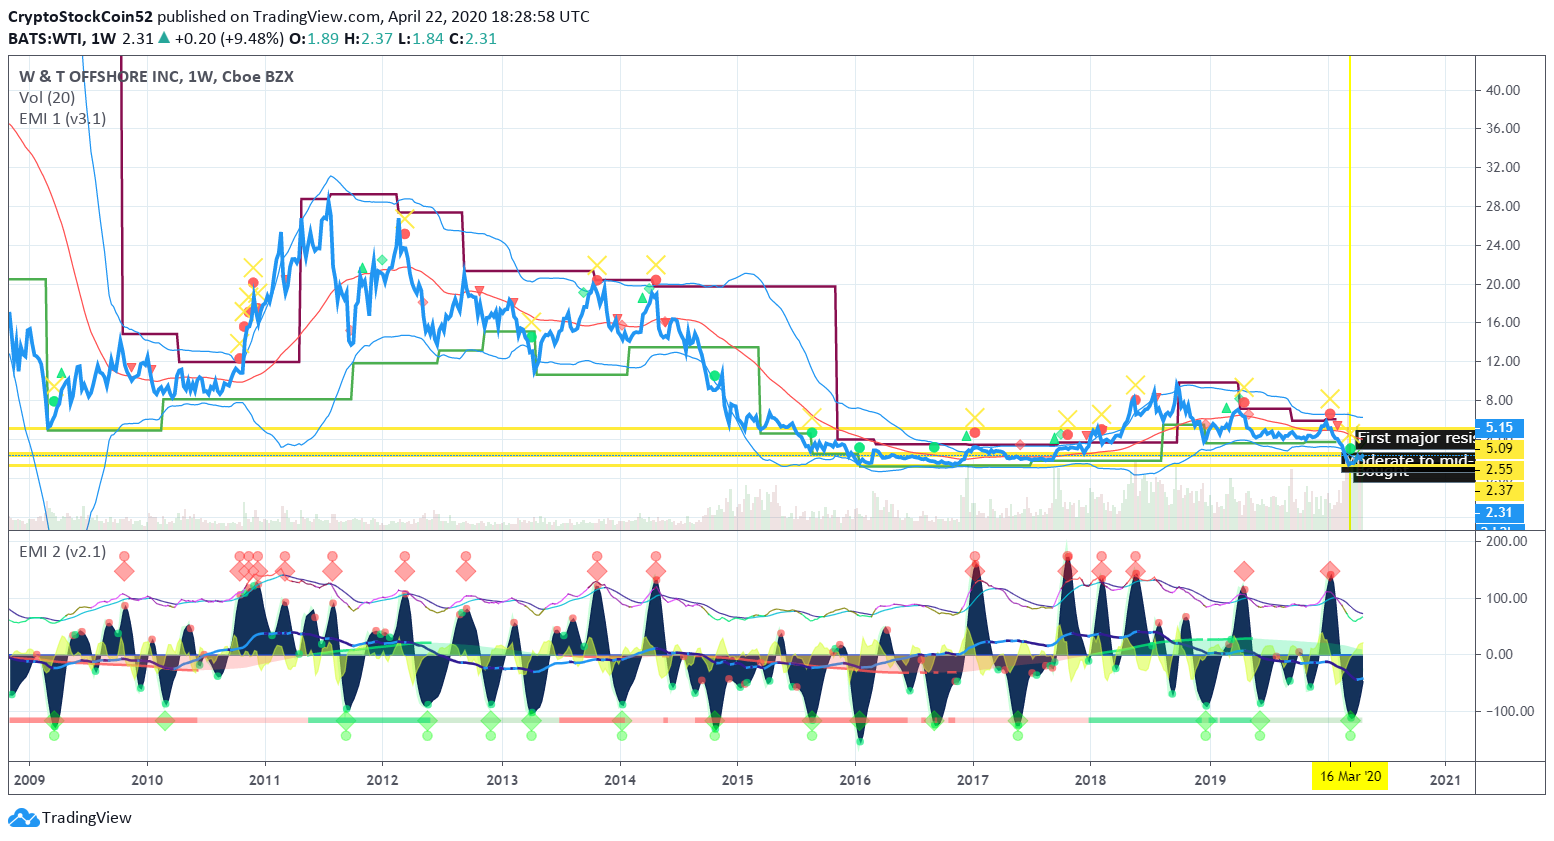Click the blue 5.15 price label
The height and width of the screenshot is (841, 1554).
1499,428
